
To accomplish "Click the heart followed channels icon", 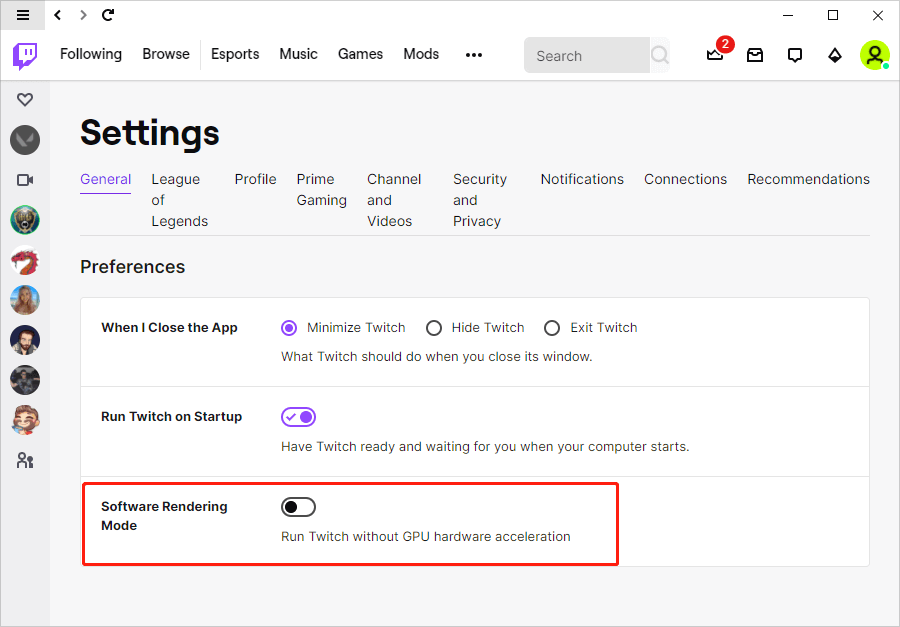I will tap(25, 100).
